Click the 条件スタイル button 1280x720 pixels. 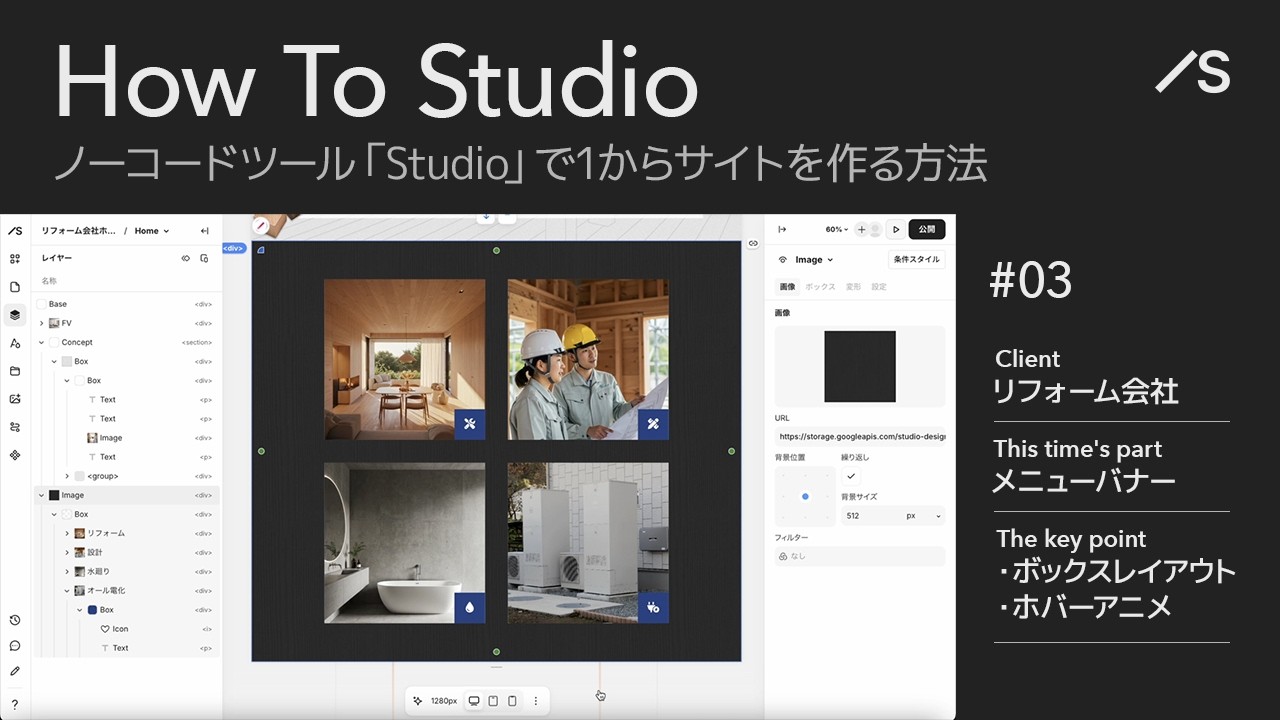pyautogui.click(x=916, y=259)
